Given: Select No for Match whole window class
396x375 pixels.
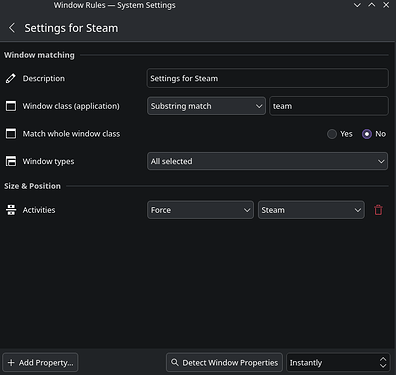Looking at the screenshot, I should click(x=374, y=134).
